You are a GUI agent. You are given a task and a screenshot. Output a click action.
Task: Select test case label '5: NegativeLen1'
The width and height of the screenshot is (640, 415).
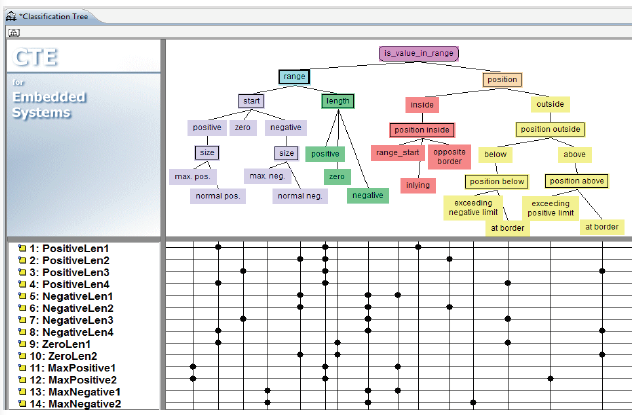[x=71, y=296]
